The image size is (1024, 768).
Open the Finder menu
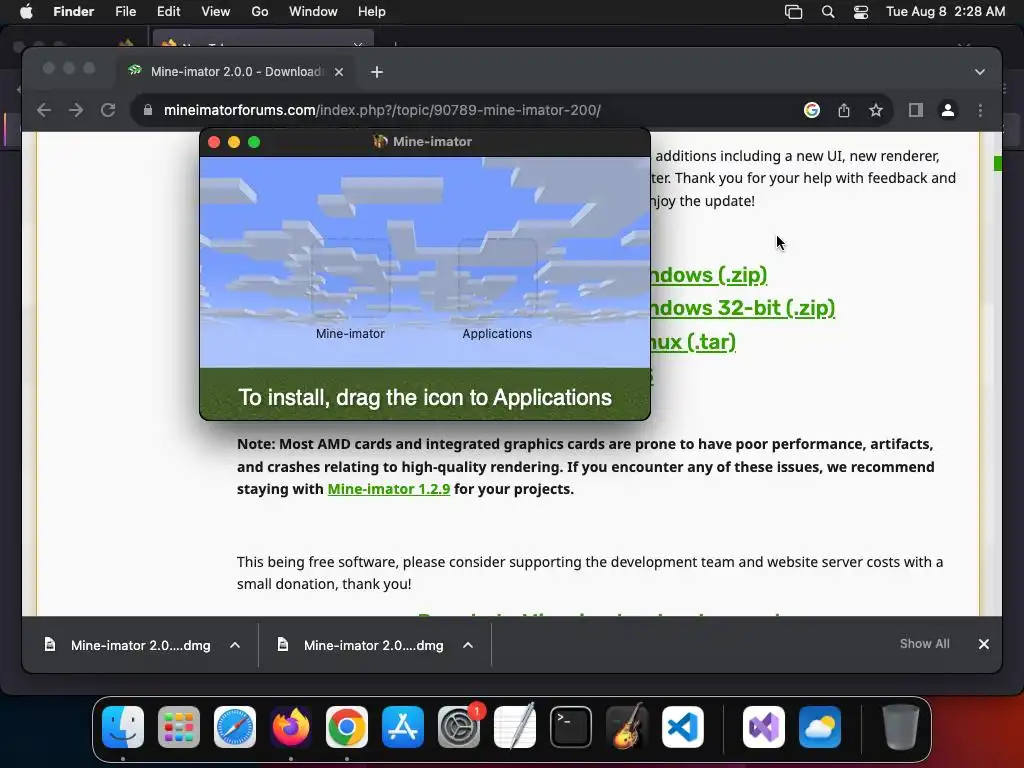(73, 12)
